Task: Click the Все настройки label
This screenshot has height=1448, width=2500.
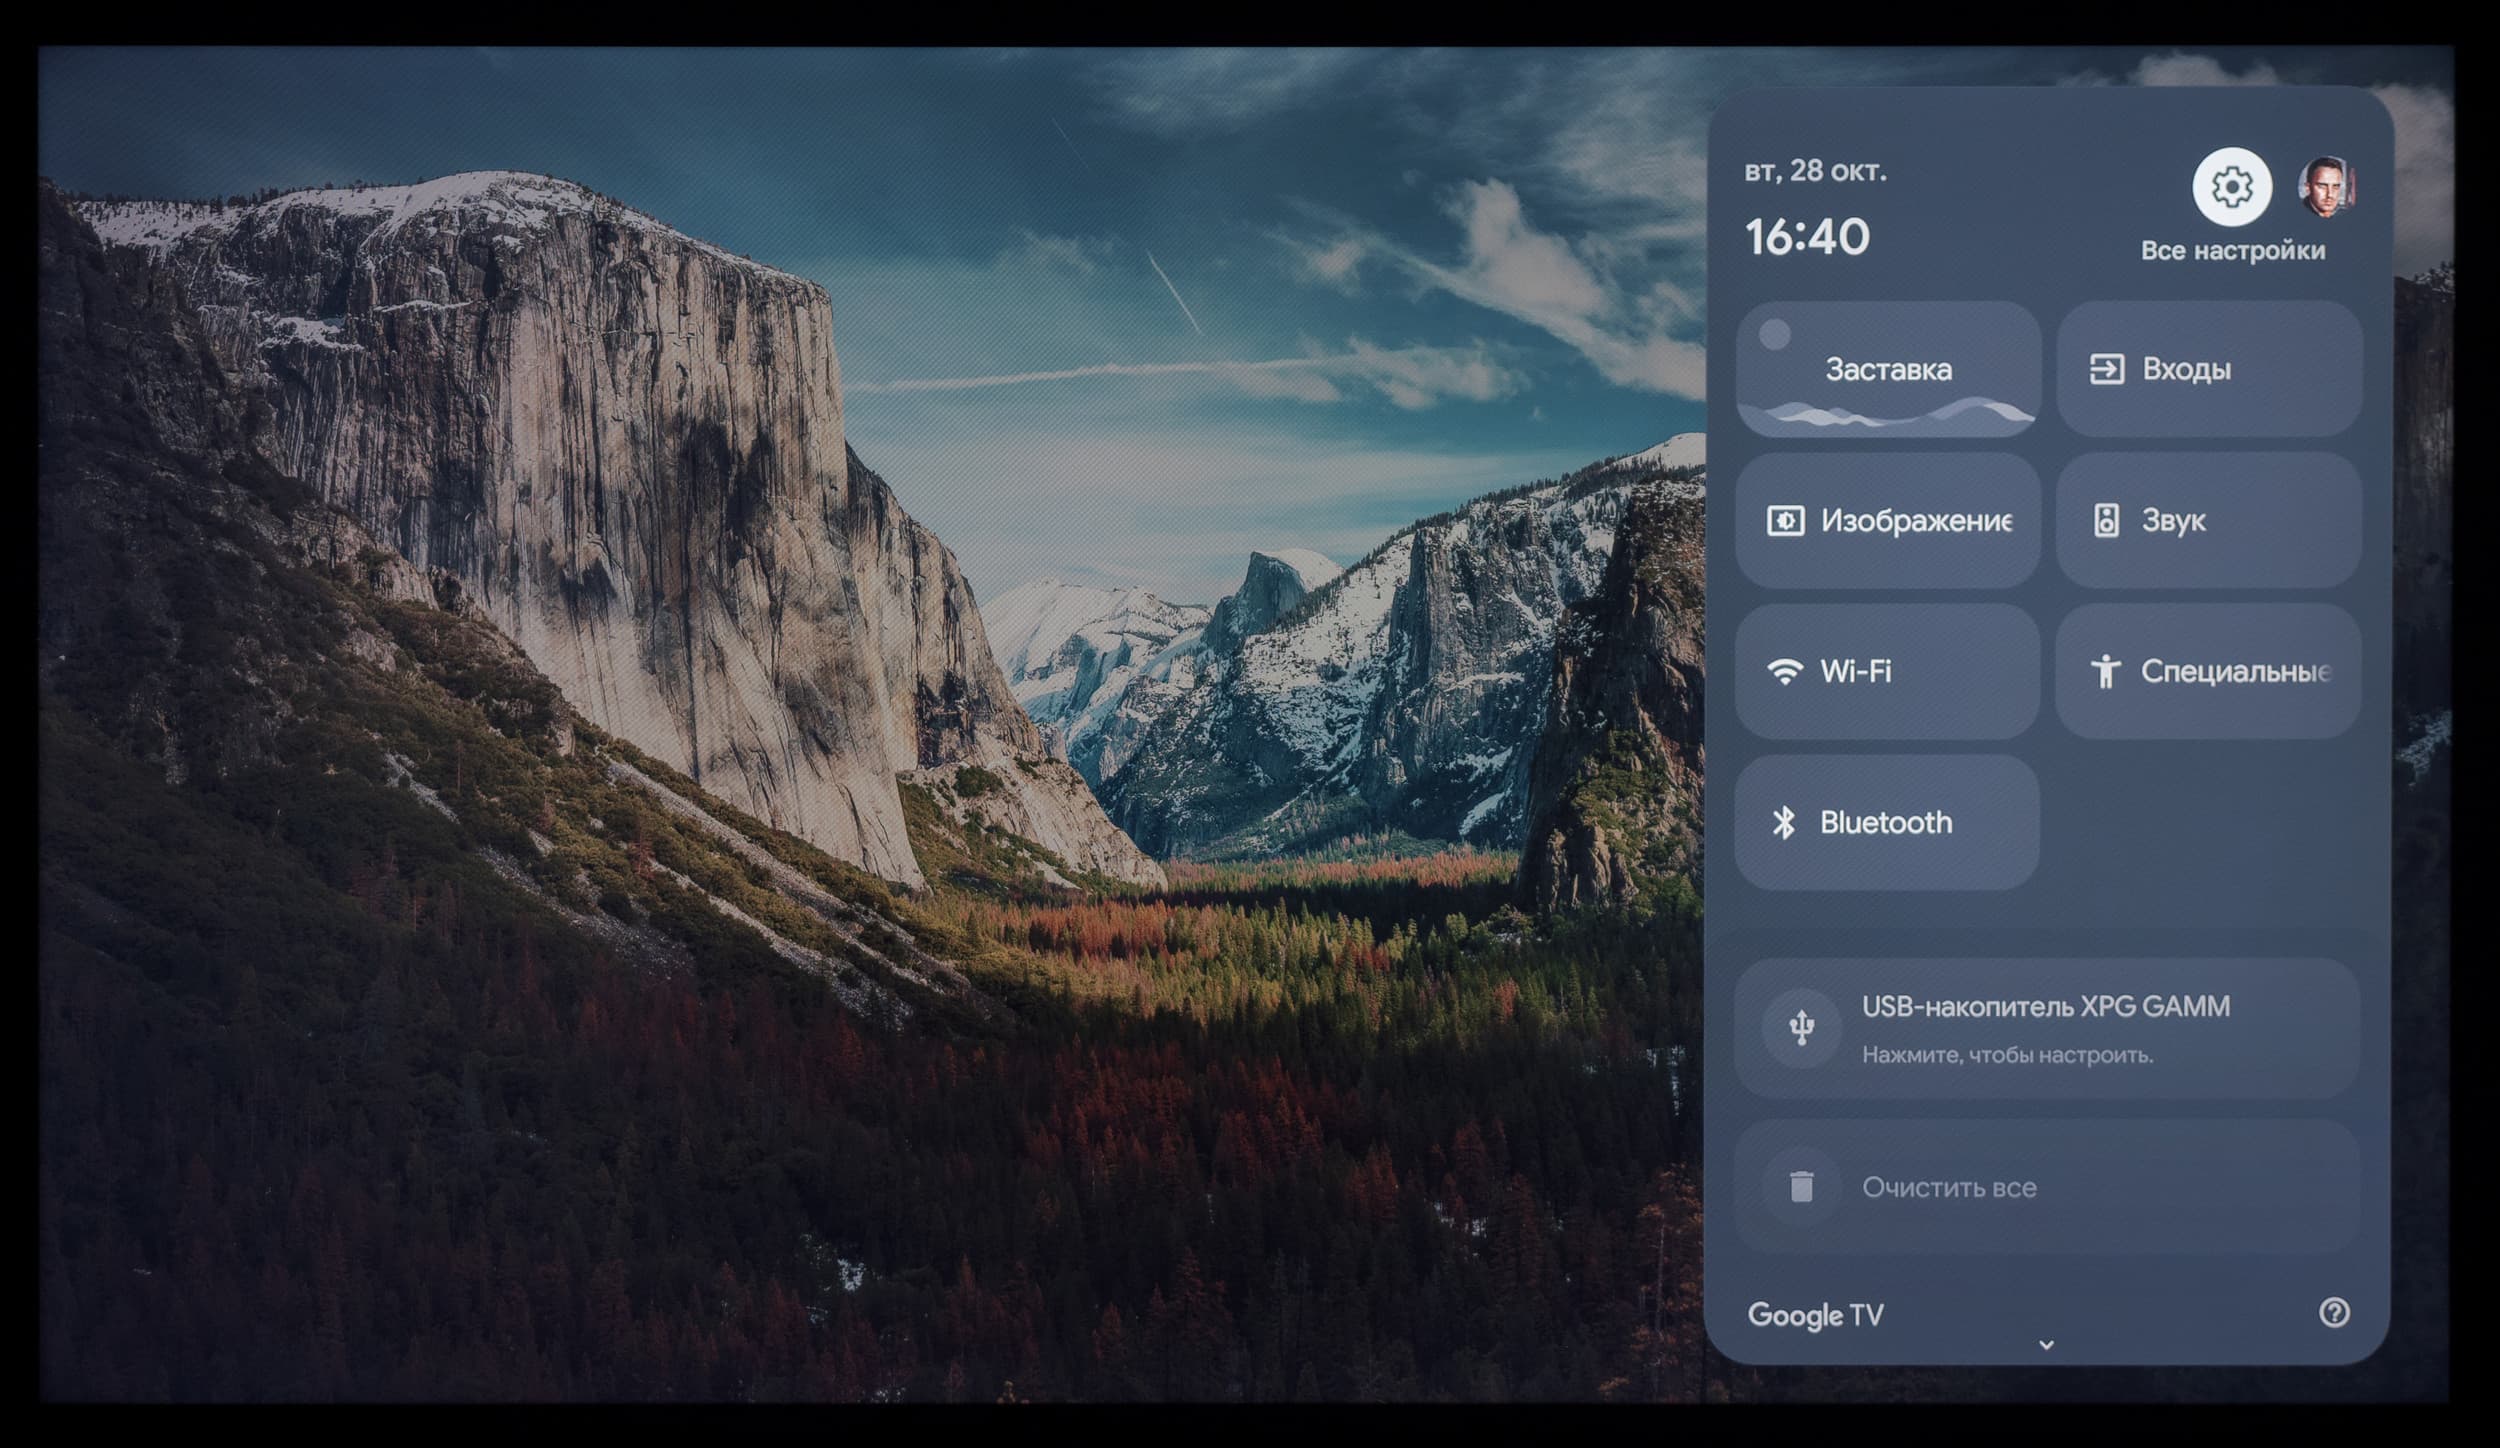Action: pyautogui.click(x=2232, y=251)
